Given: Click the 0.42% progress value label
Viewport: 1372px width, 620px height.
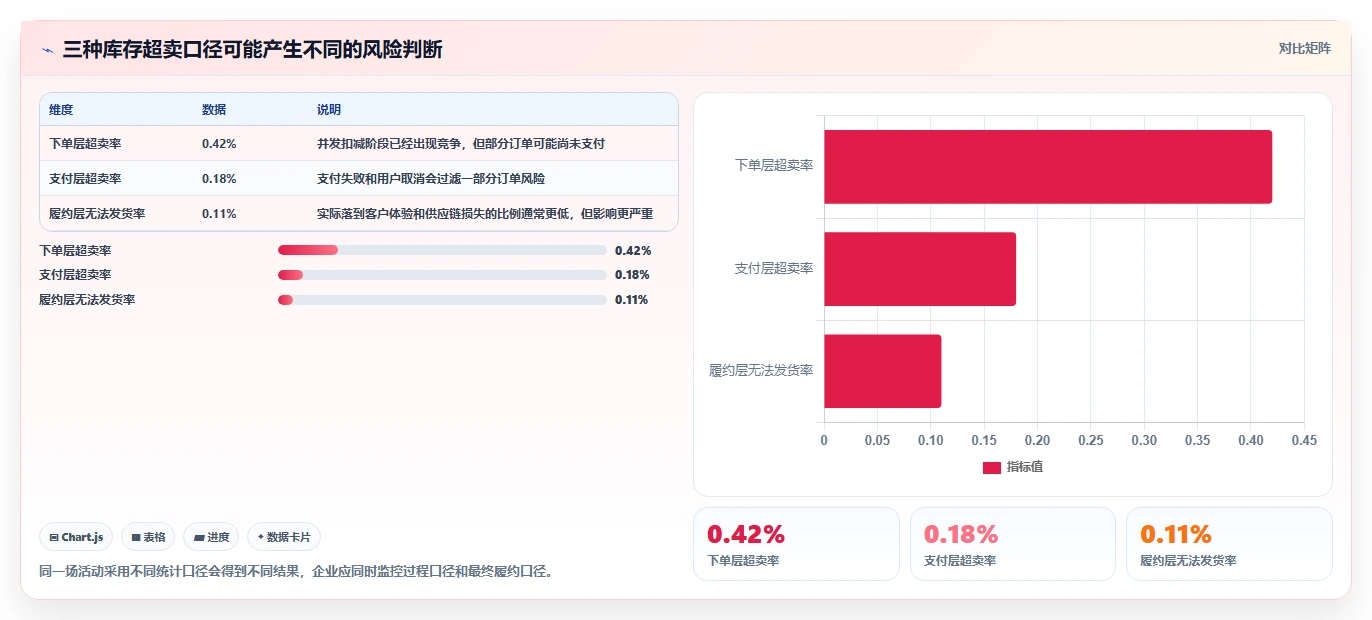Looking at the screenshot, I should tap(633, 251).
